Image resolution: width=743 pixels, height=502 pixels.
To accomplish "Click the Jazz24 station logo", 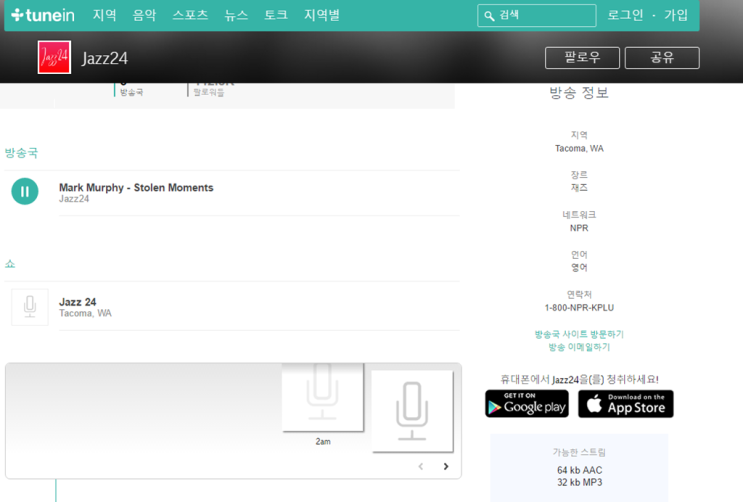I will click(54, 57).
